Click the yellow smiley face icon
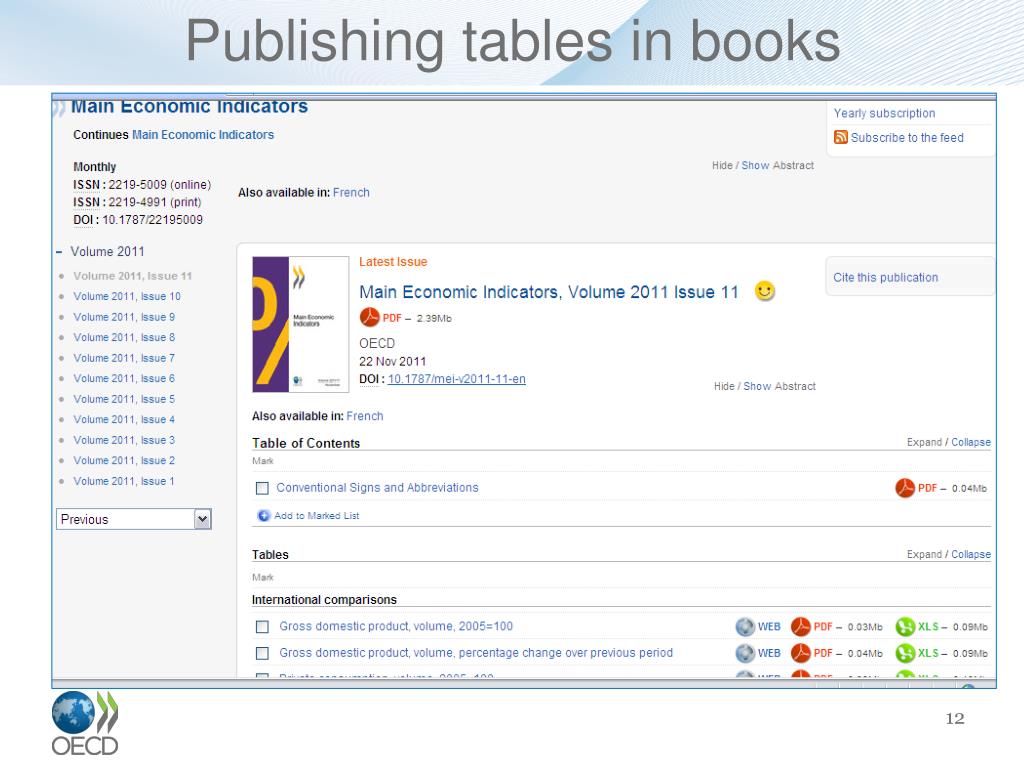 [765, 291]
